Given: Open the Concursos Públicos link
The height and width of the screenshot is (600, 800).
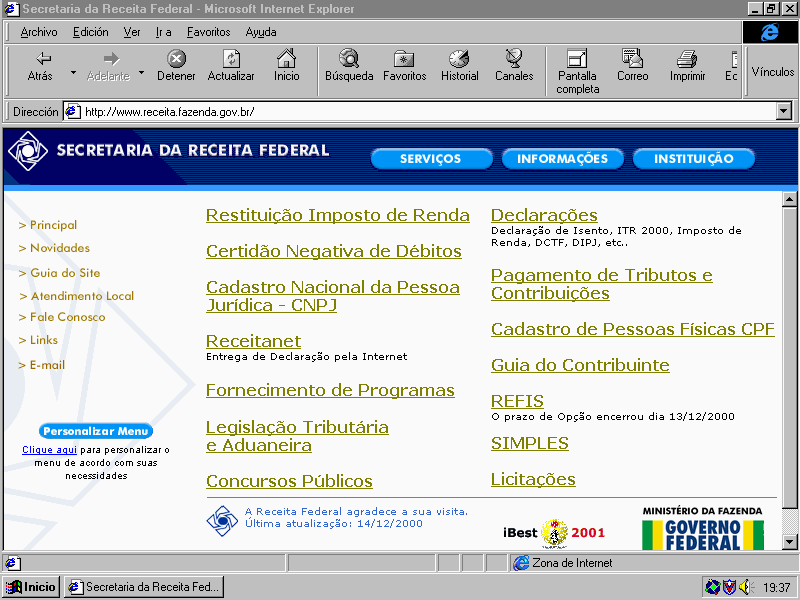Looking at the screenshot, I should 289,481.
